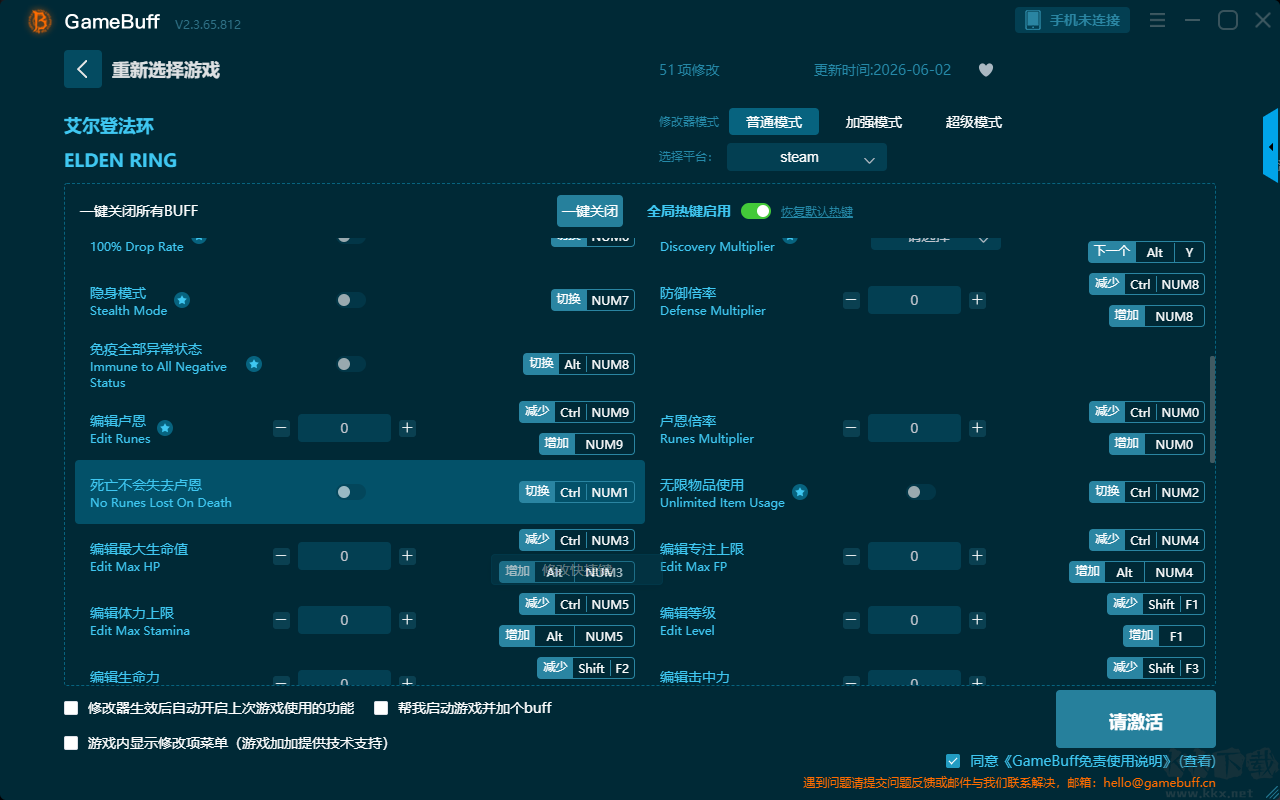Image resolution: width=1280 pixels, height=800 pixels.
Task: Decrease Edit Max HP with minus
Action: 281,556
